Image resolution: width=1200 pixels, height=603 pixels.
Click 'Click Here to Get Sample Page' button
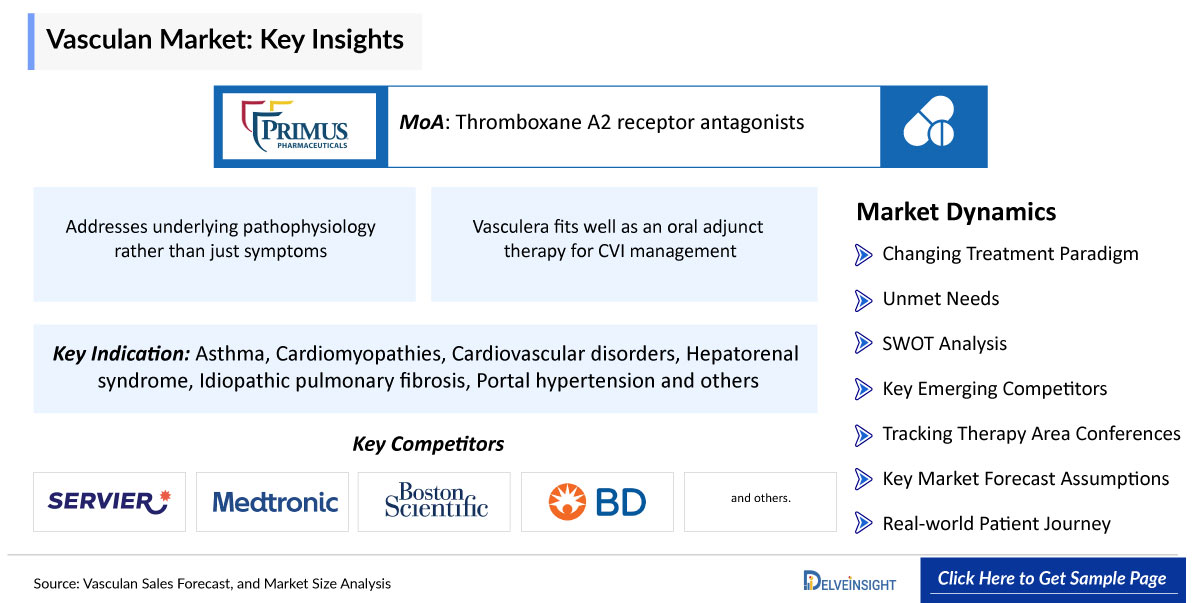(1051, 579)
